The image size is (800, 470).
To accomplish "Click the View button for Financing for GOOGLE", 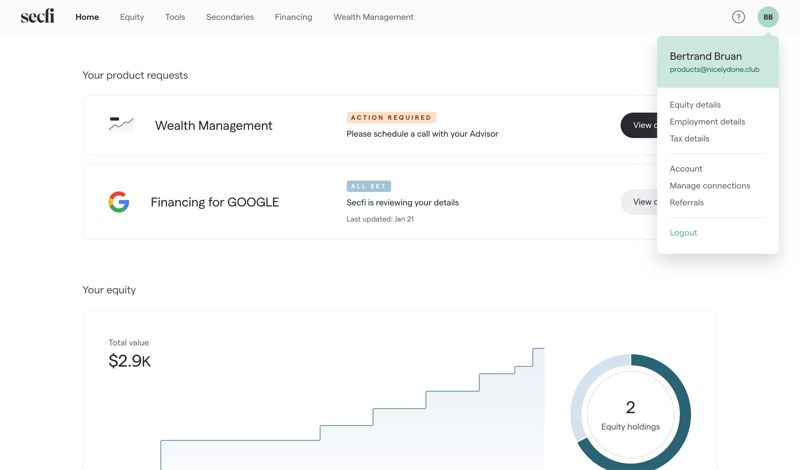I will click(639, 202).
